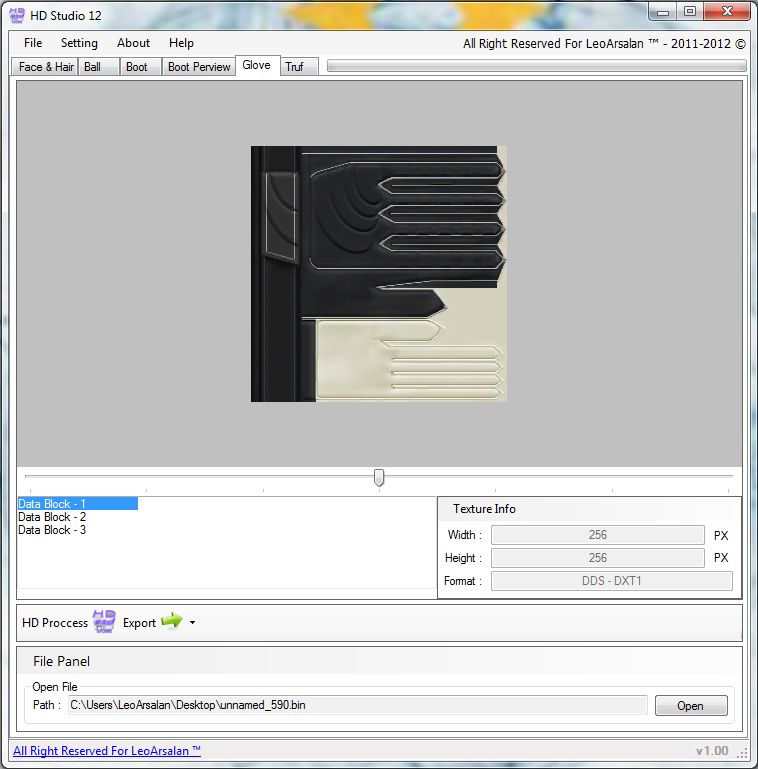
Task: Open the About menu
Action: point(133,43)
